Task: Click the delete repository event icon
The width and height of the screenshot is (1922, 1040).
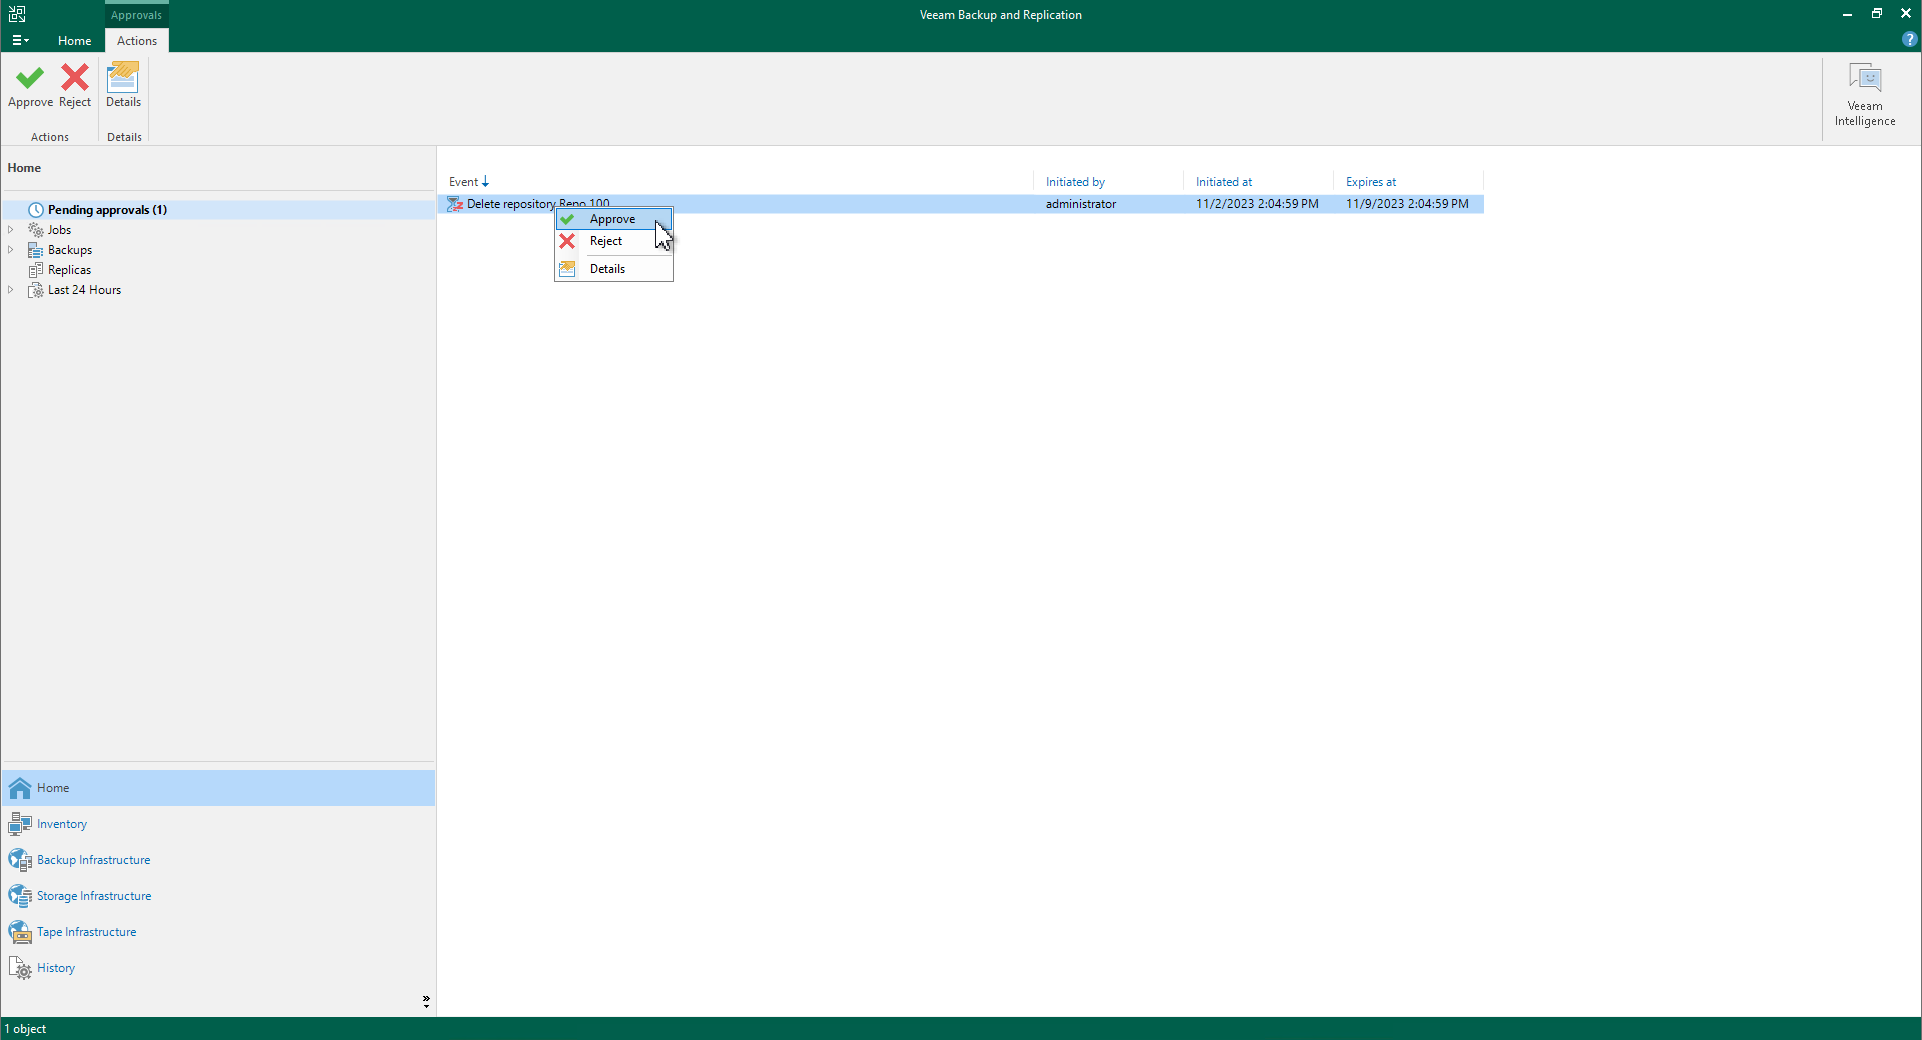Action: click(455, 204)
